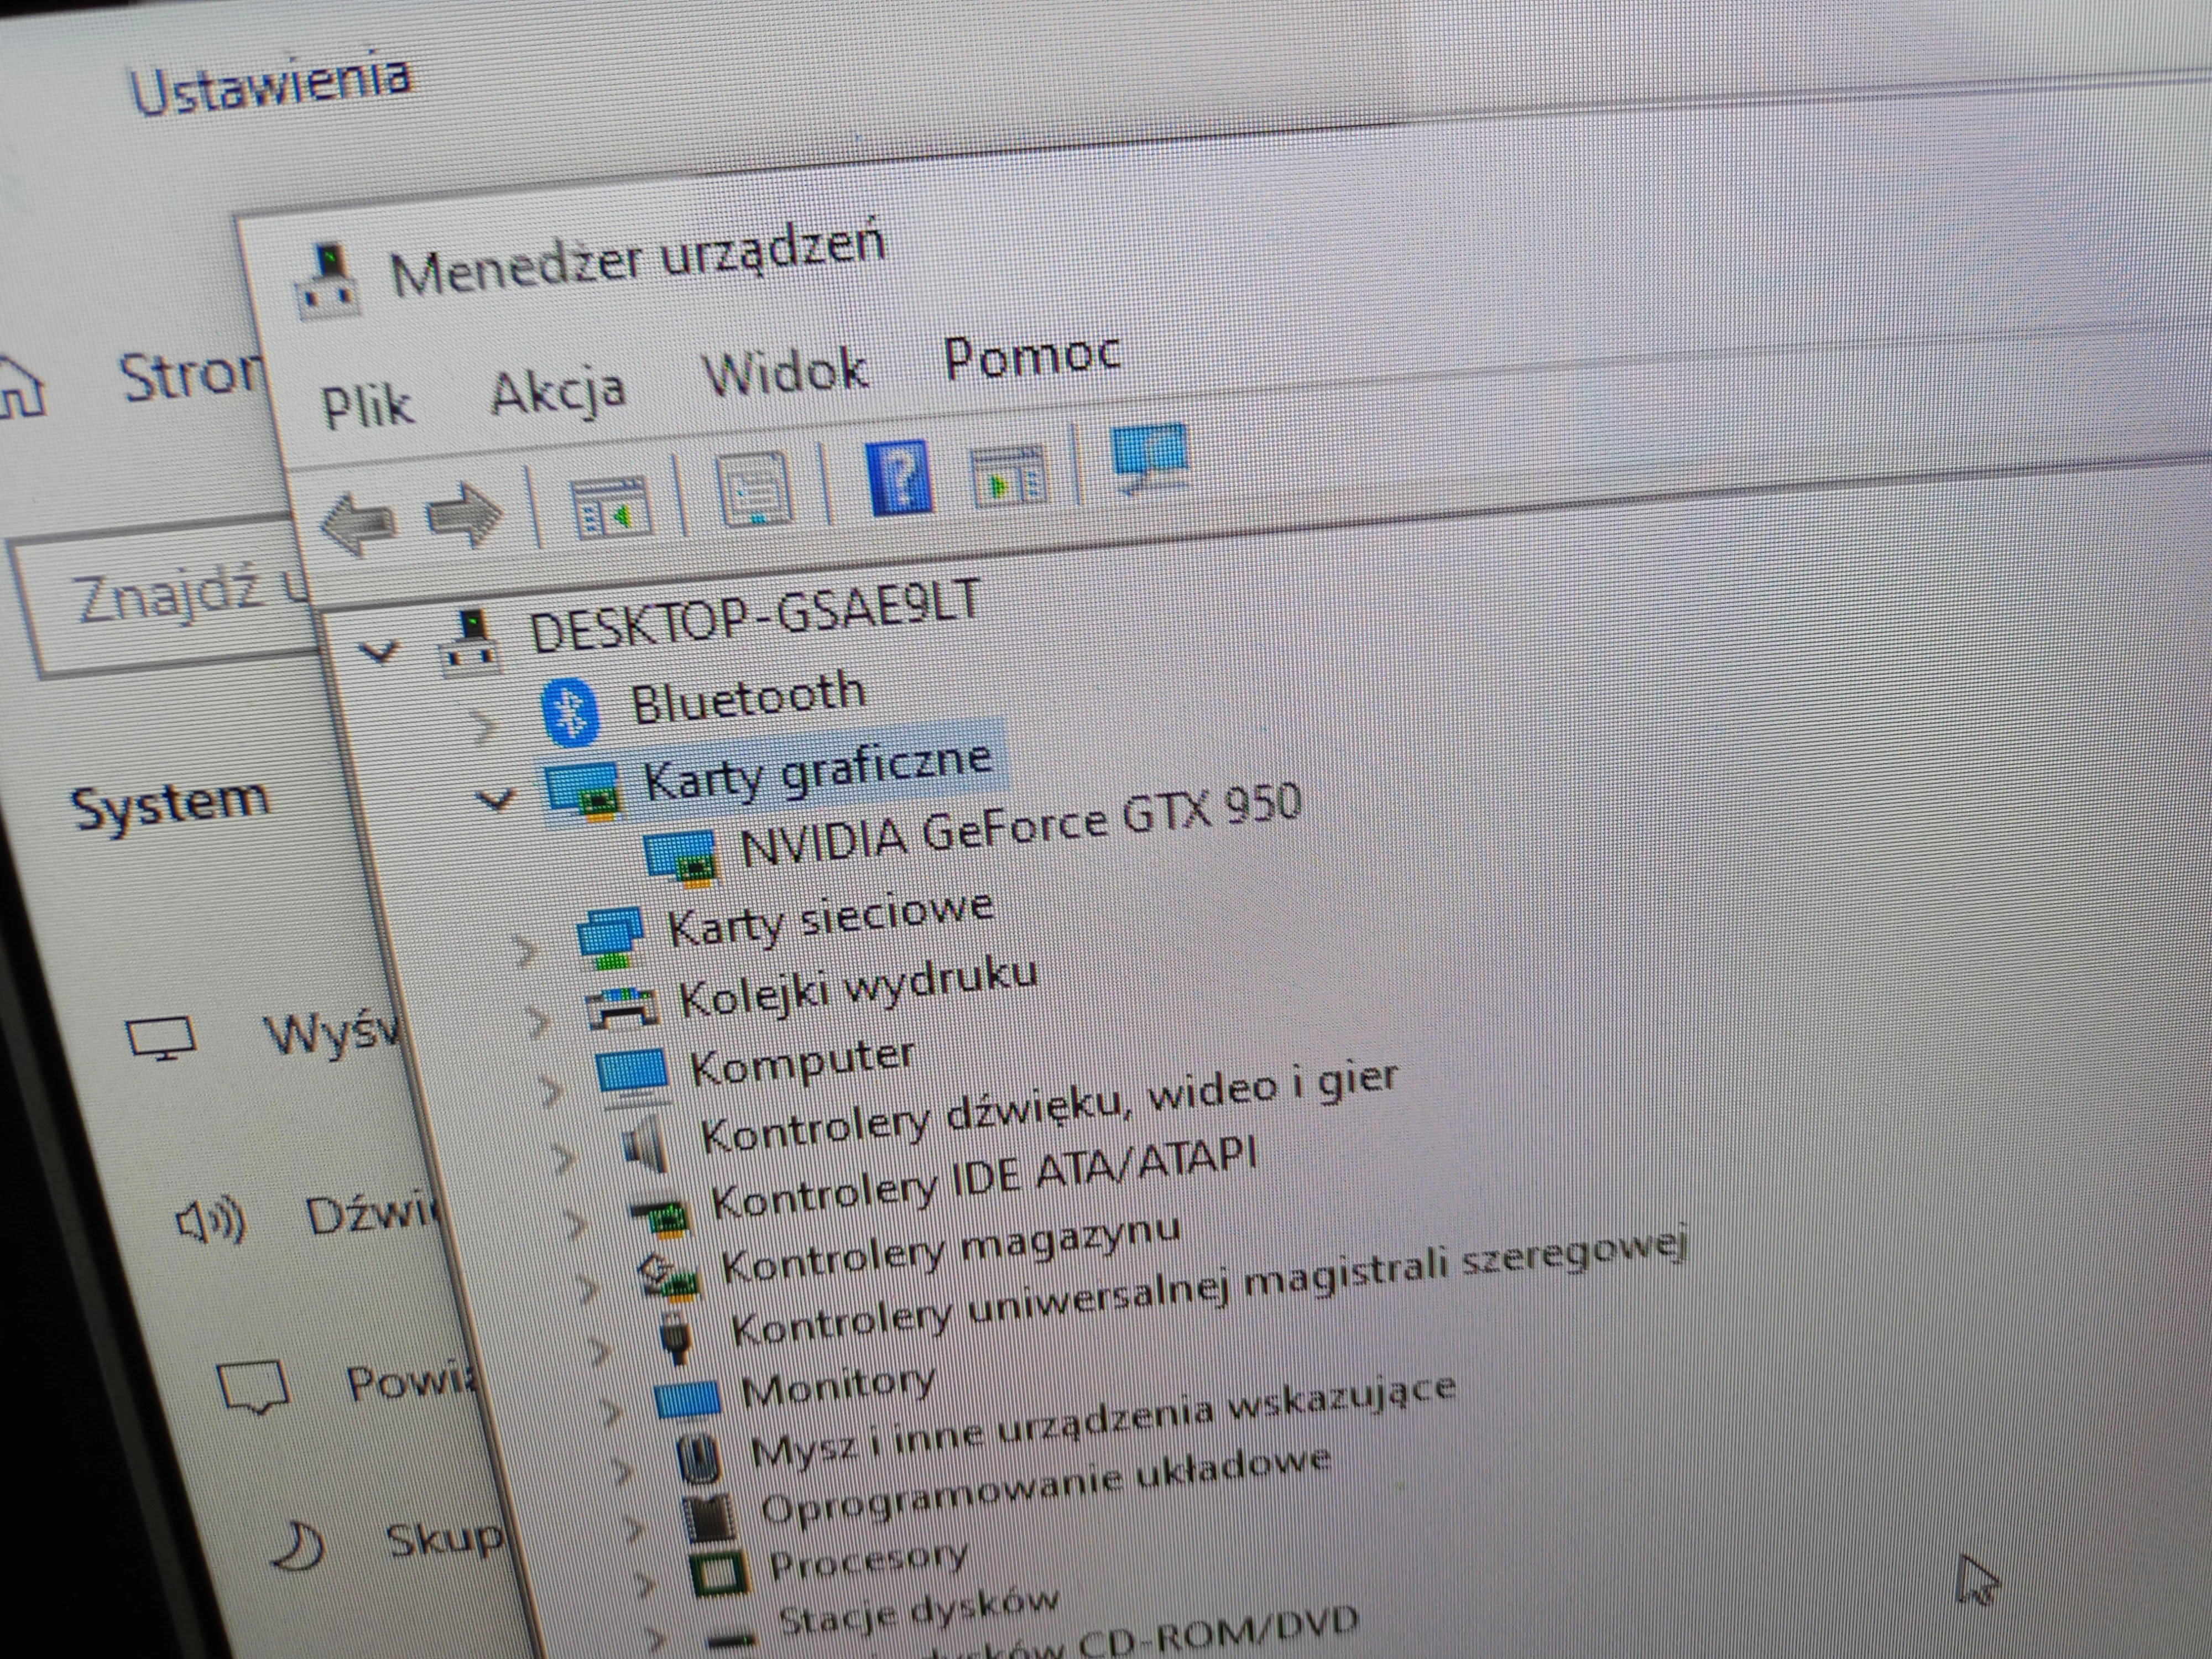This screenshot has width=2212, height=1659.
Task: Collapse the Karty graficzne category
Action: coord(495,800)
